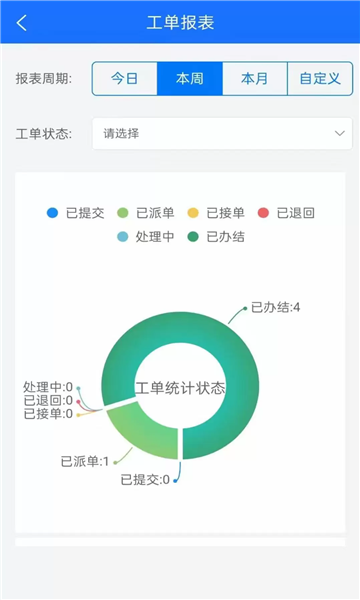The width and height of the screenshot is (360, 600).
Task: Click the 已提交:0 chart label
Action: pos(145,479)
